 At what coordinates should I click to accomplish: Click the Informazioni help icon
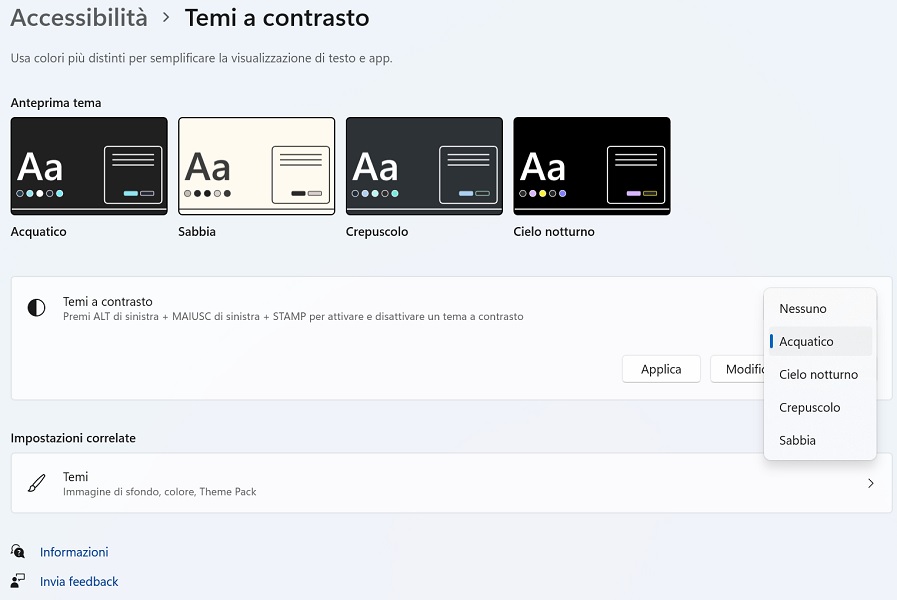18,552
